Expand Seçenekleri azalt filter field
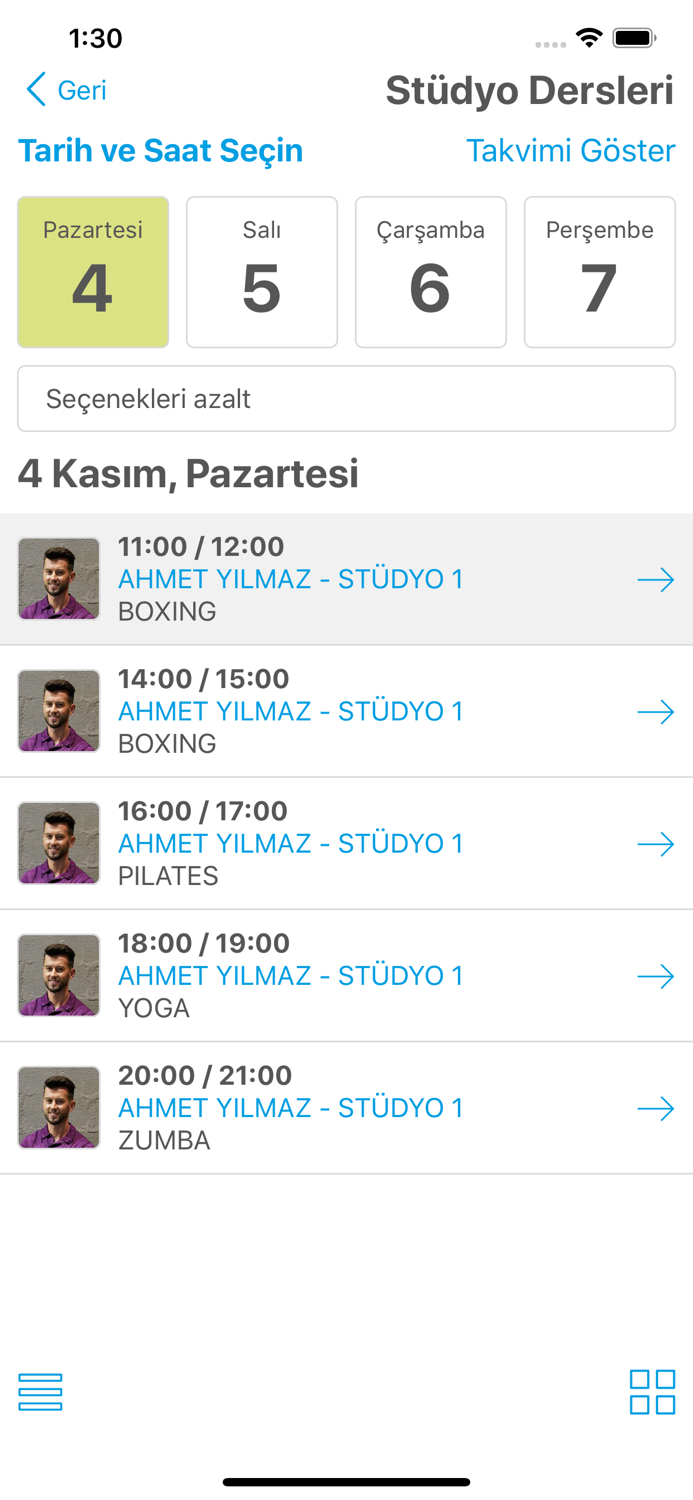Image resolution: width=693 pixels, height=1500 pixels. click(x=346, y=399)
